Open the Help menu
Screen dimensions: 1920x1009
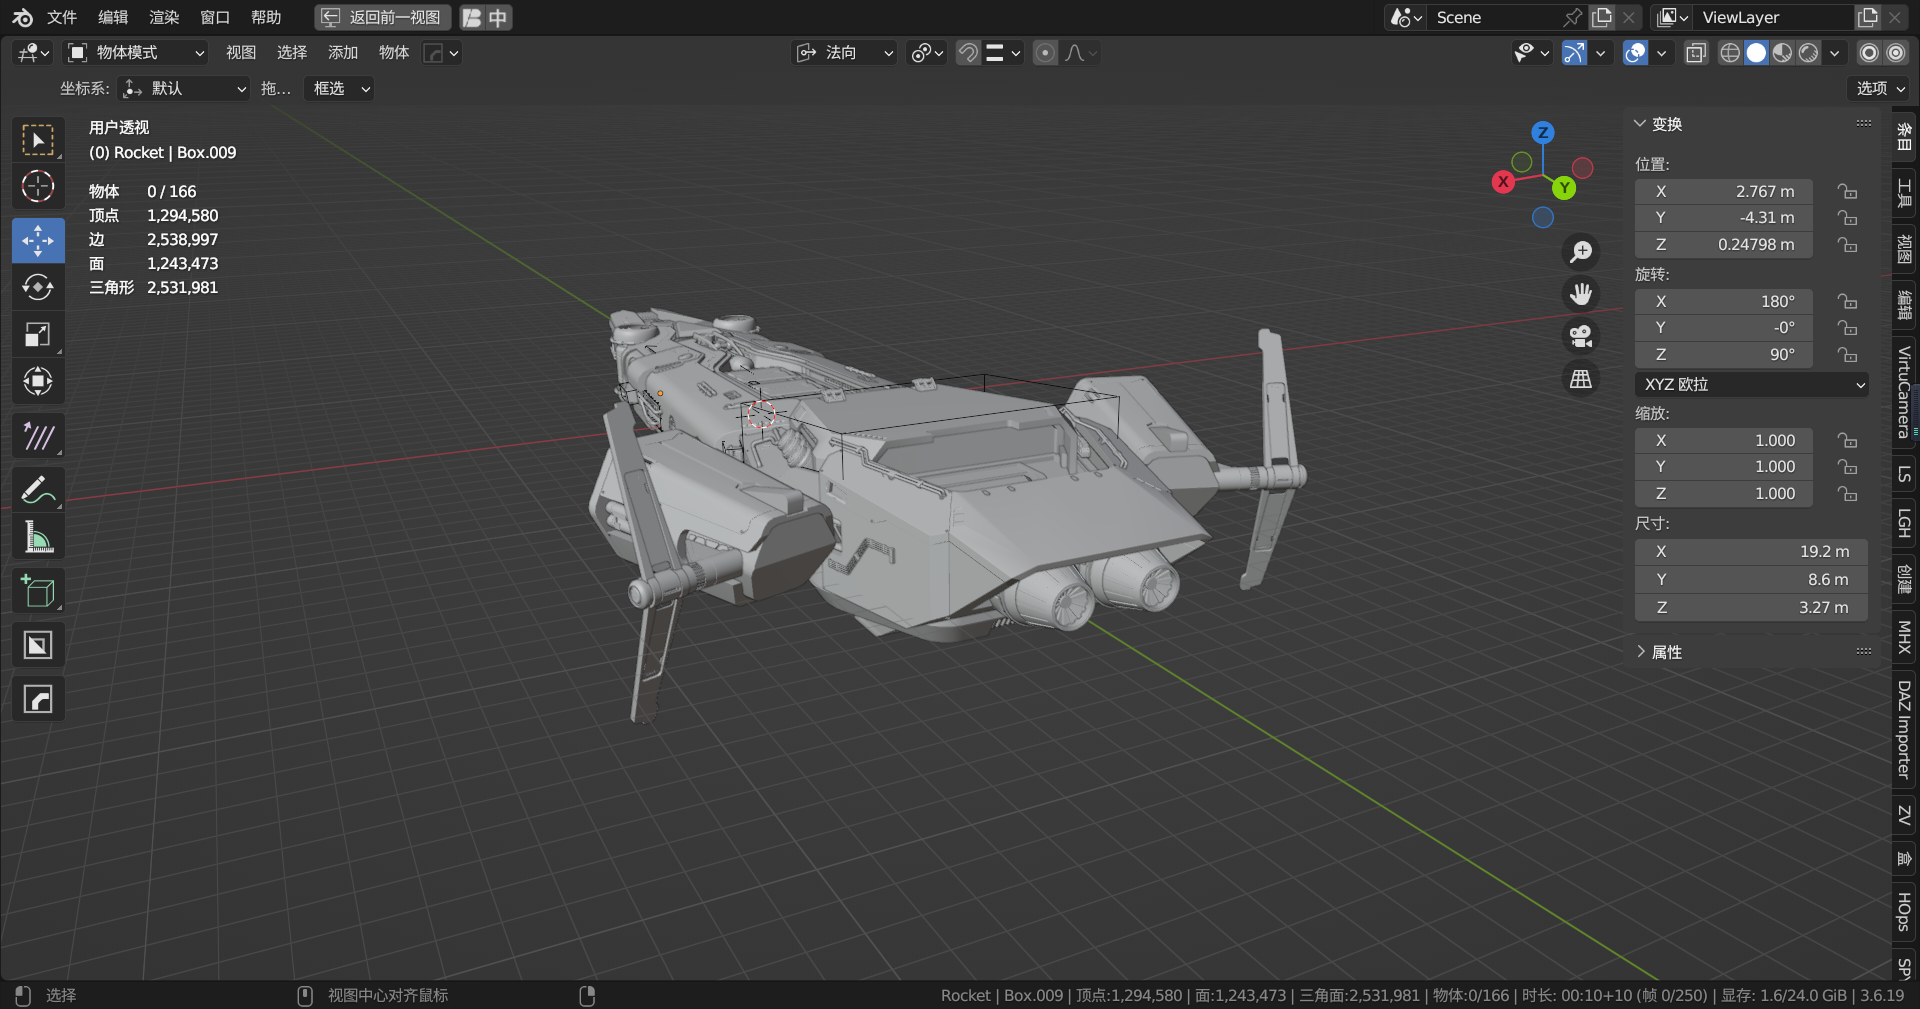[x=266, y=17]
